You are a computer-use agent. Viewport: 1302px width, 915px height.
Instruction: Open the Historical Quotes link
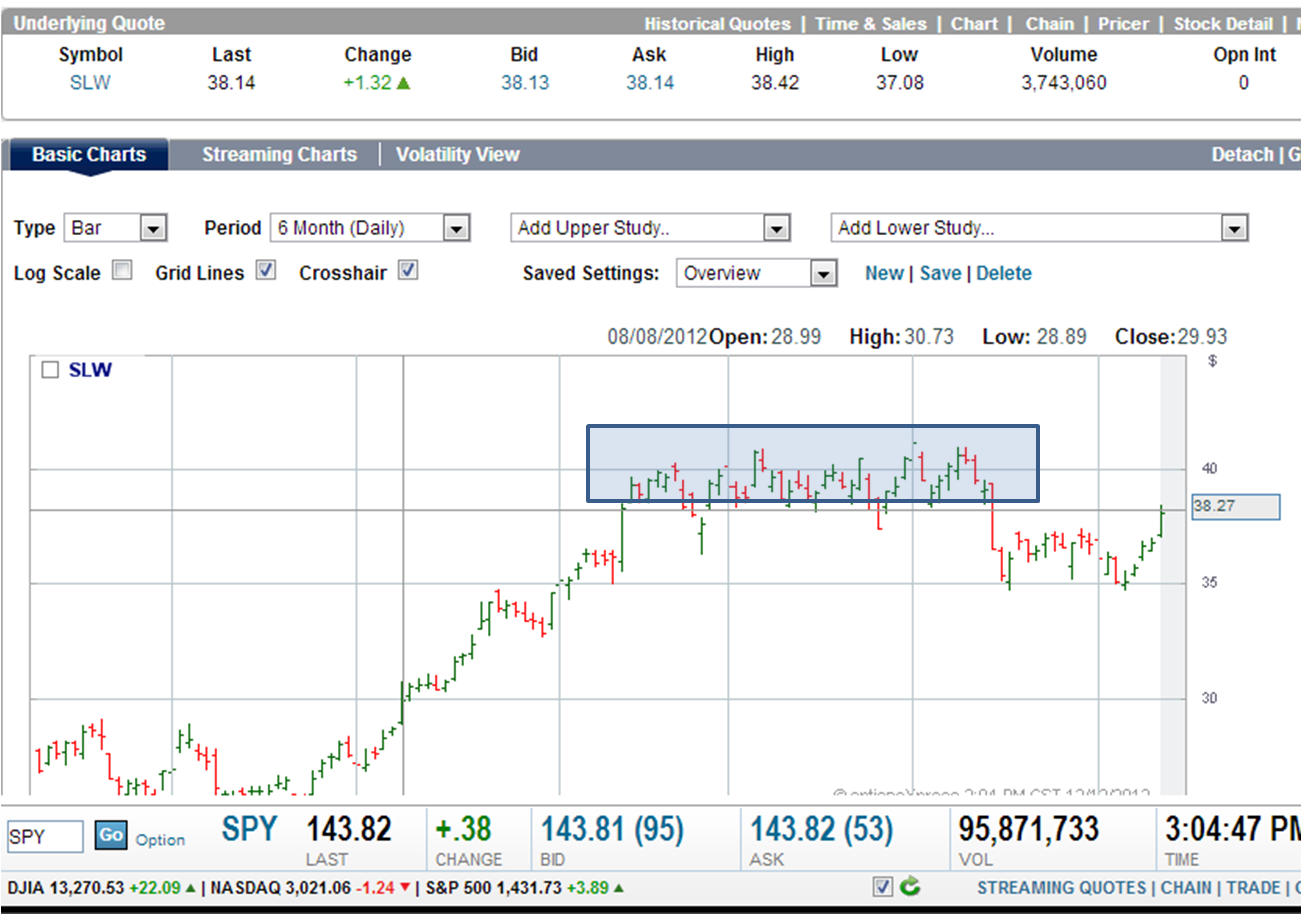tap(717, 24)
